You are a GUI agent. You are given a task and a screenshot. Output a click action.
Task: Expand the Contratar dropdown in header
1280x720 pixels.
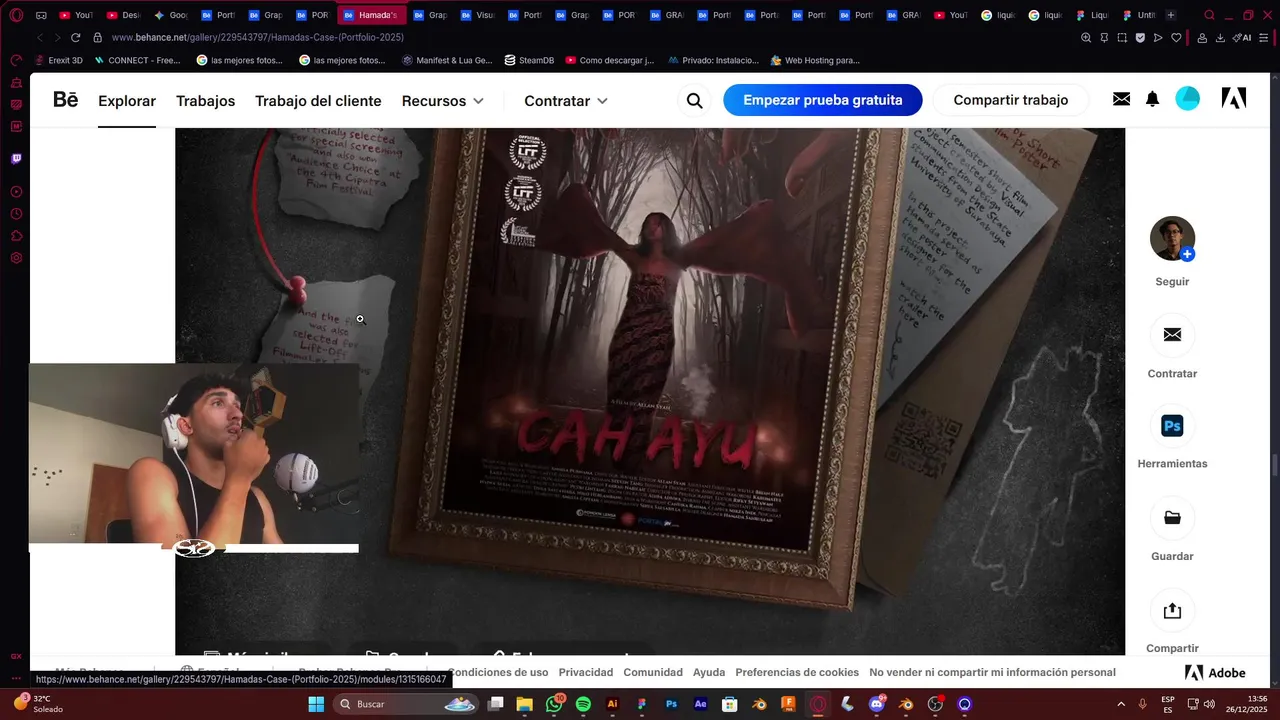[x=566, y=101]
